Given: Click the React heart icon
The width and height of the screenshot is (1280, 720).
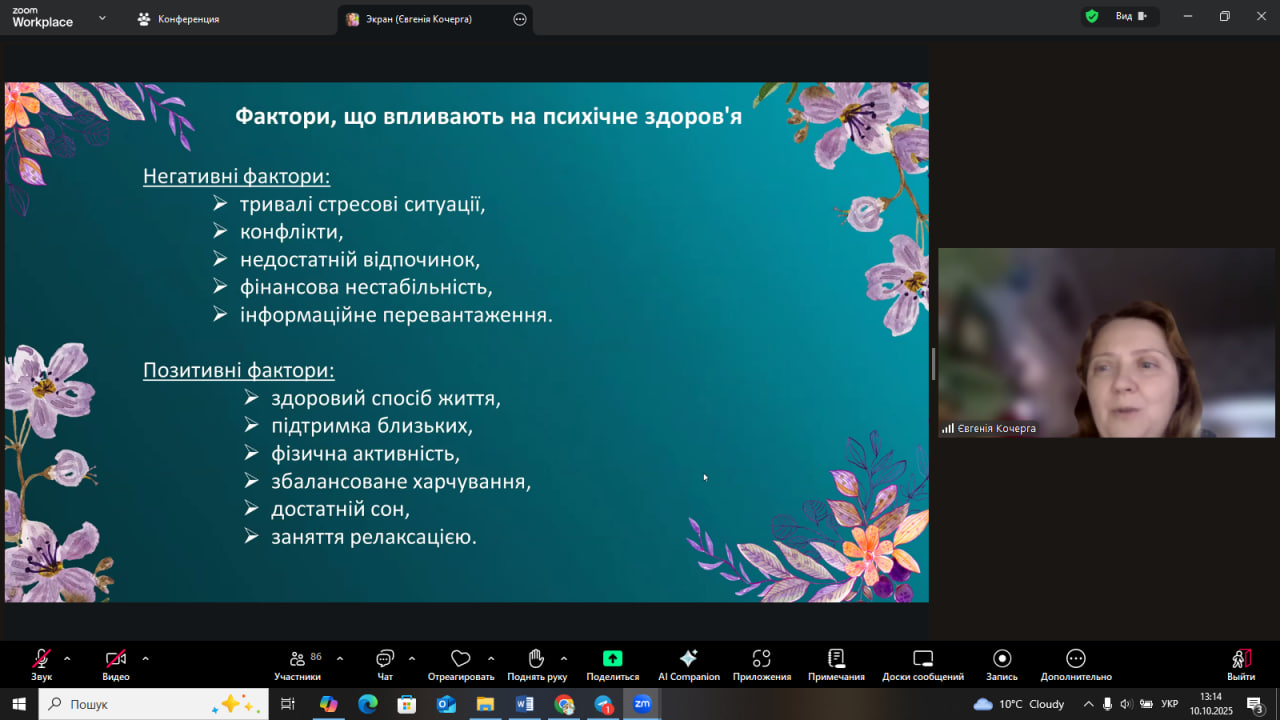Looking at the screenshot, I should coord(460,659).
